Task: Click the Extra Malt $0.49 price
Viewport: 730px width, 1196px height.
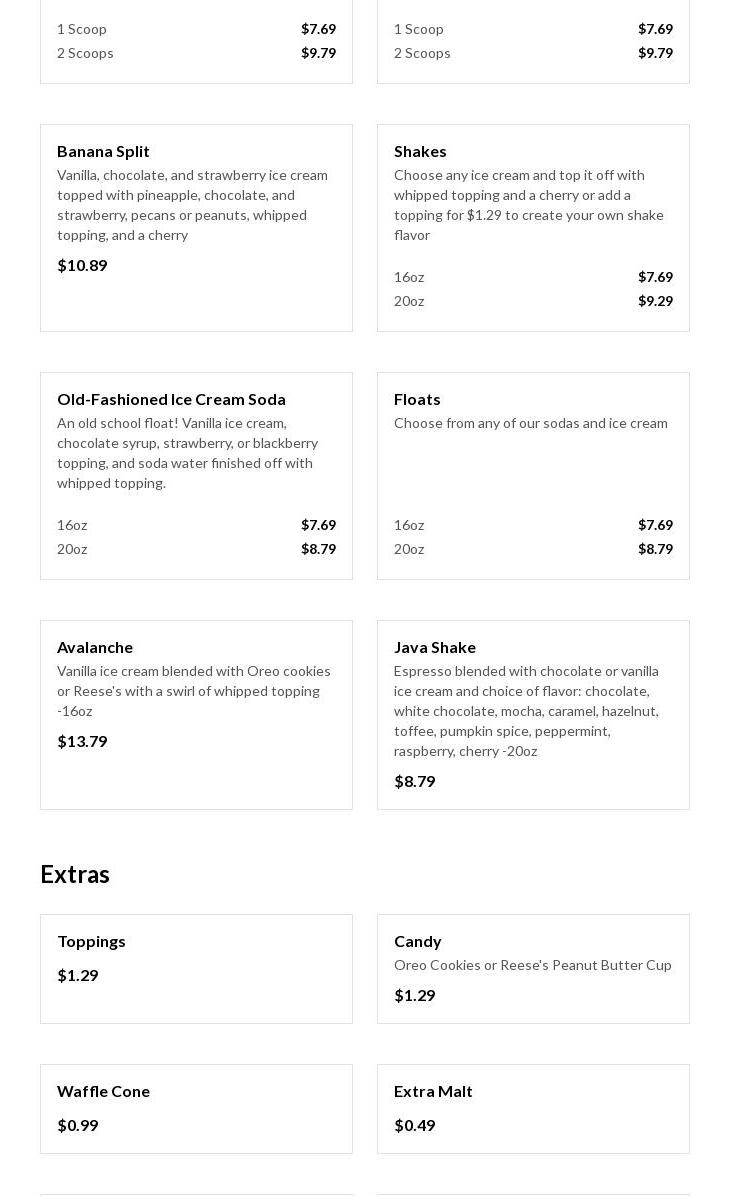Action: point(414,1125)
